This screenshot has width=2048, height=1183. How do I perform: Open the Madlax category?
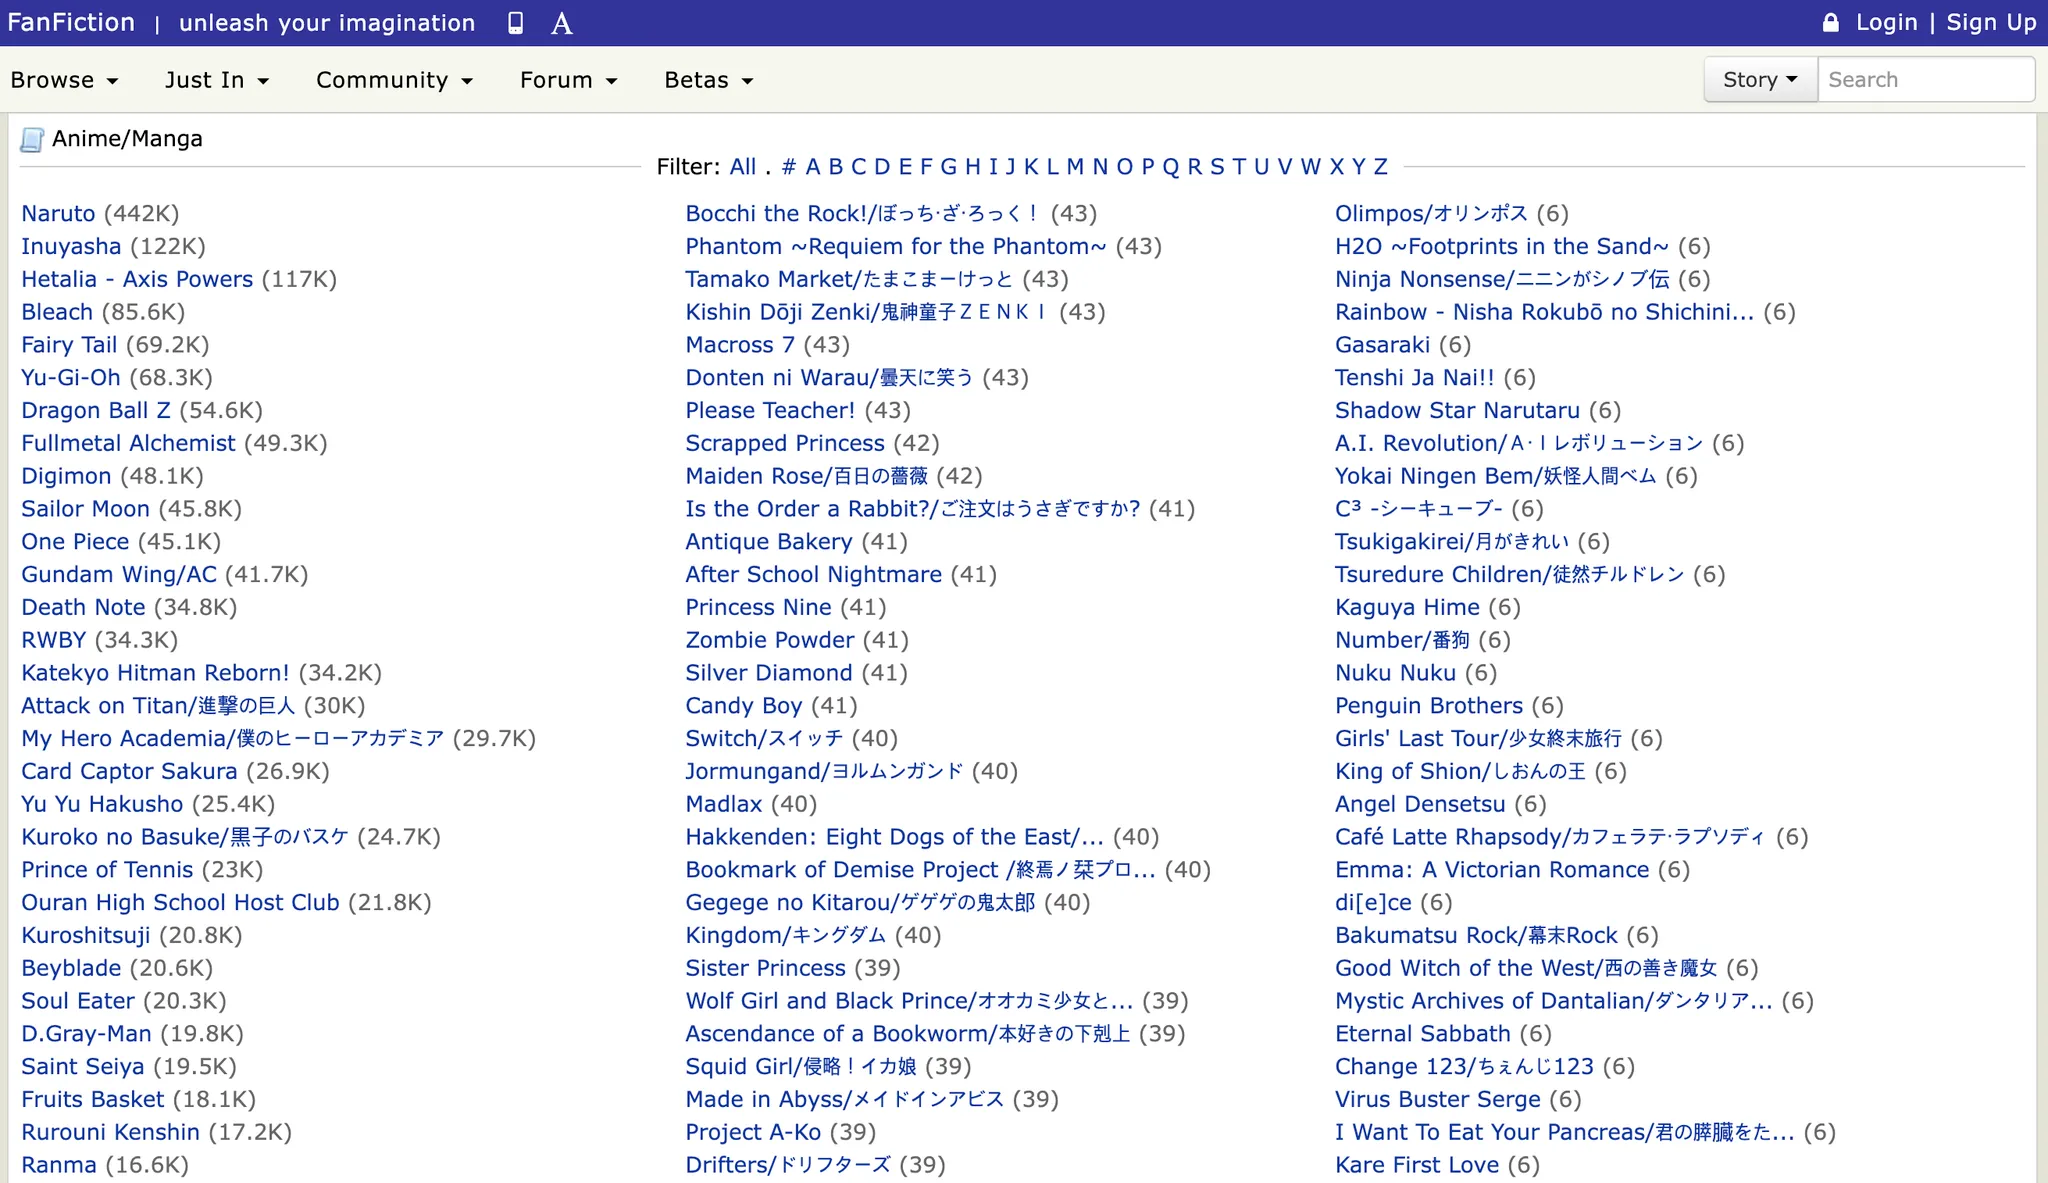724,804
